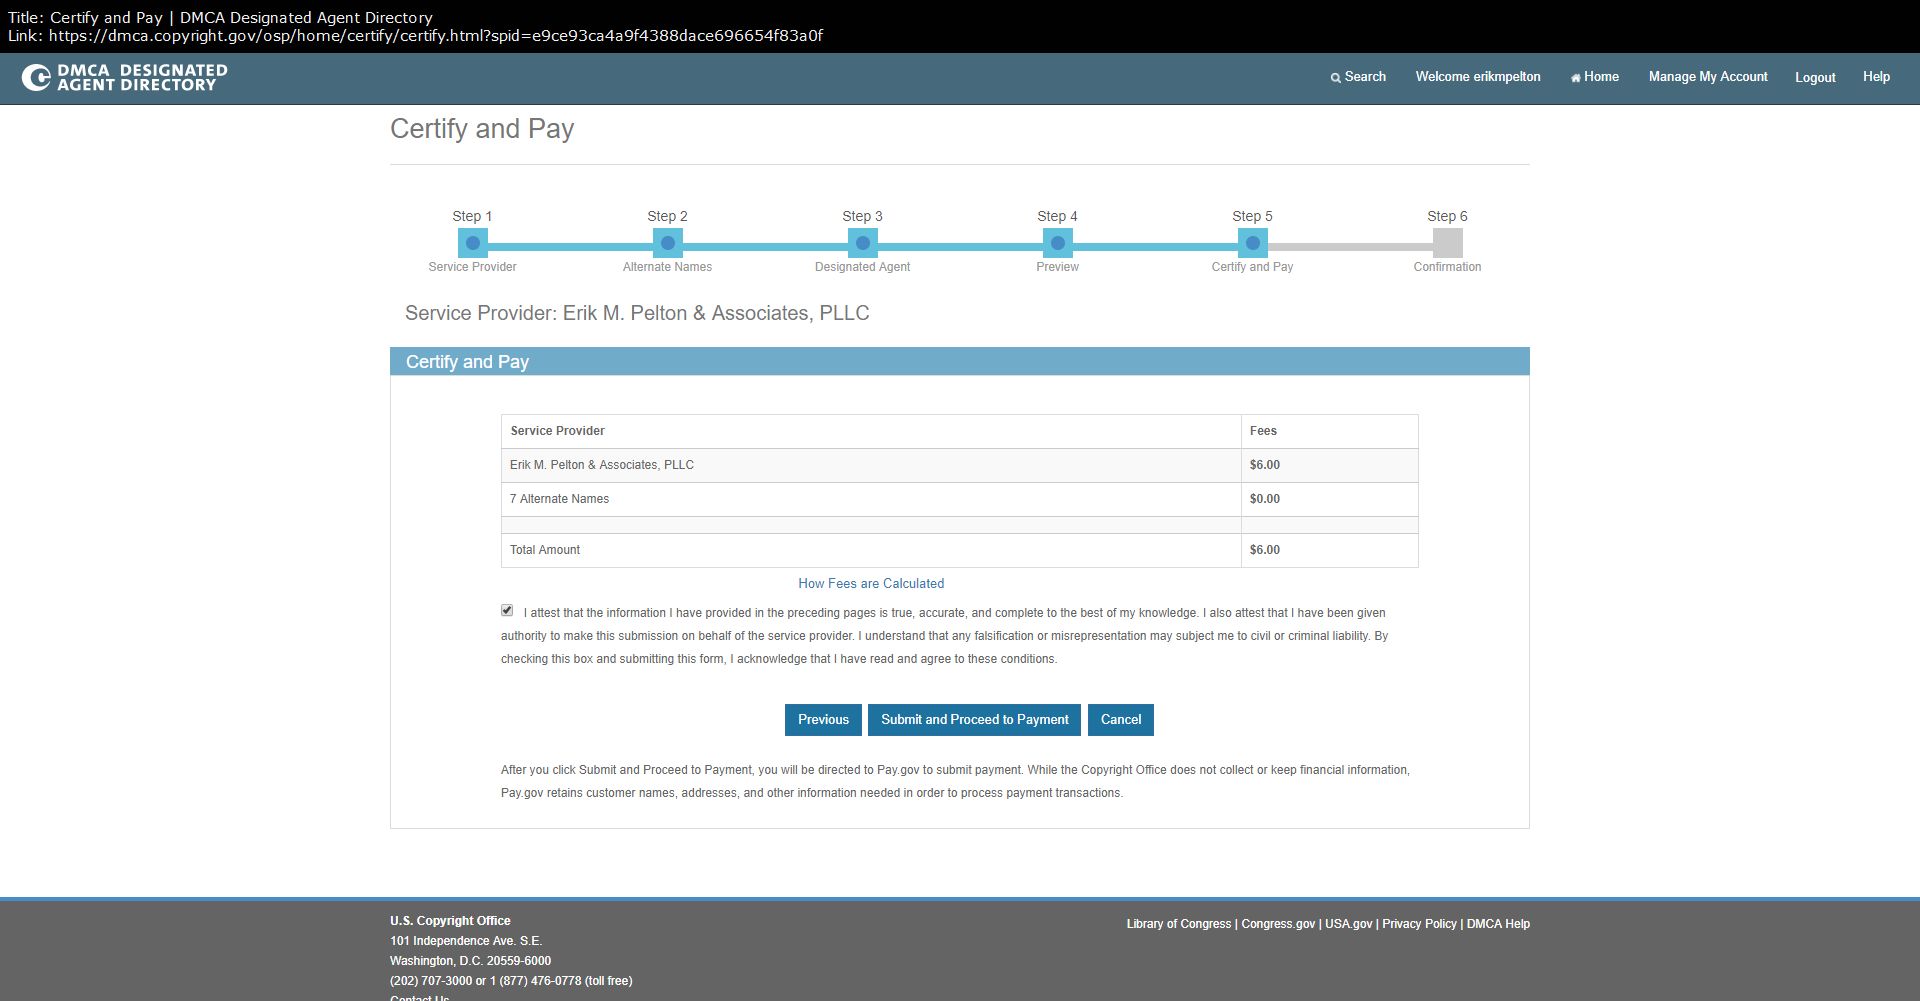The image size is (1920, 1001).
Task: Click the Fees column header
Action: pyautogui.click(x=1329, y=431)
